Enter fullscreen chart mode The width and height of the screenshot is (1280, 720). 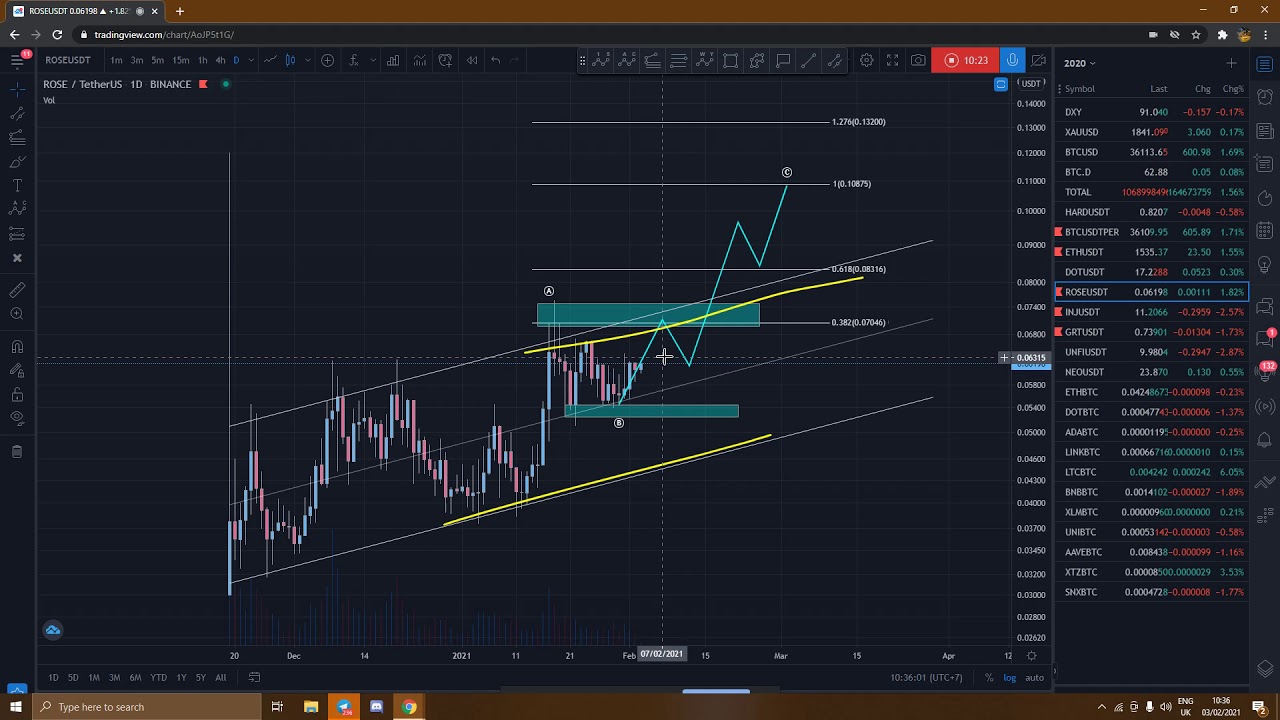click(x=892, y=60)
